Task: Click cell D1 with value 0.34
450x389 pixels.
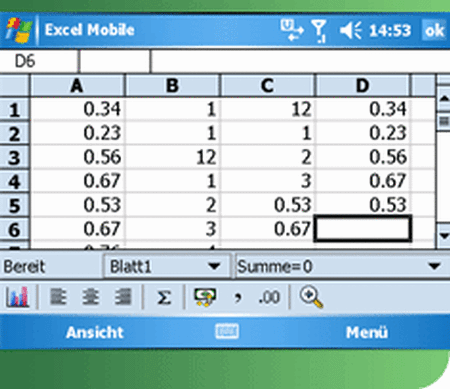Action: coord(362,109)
